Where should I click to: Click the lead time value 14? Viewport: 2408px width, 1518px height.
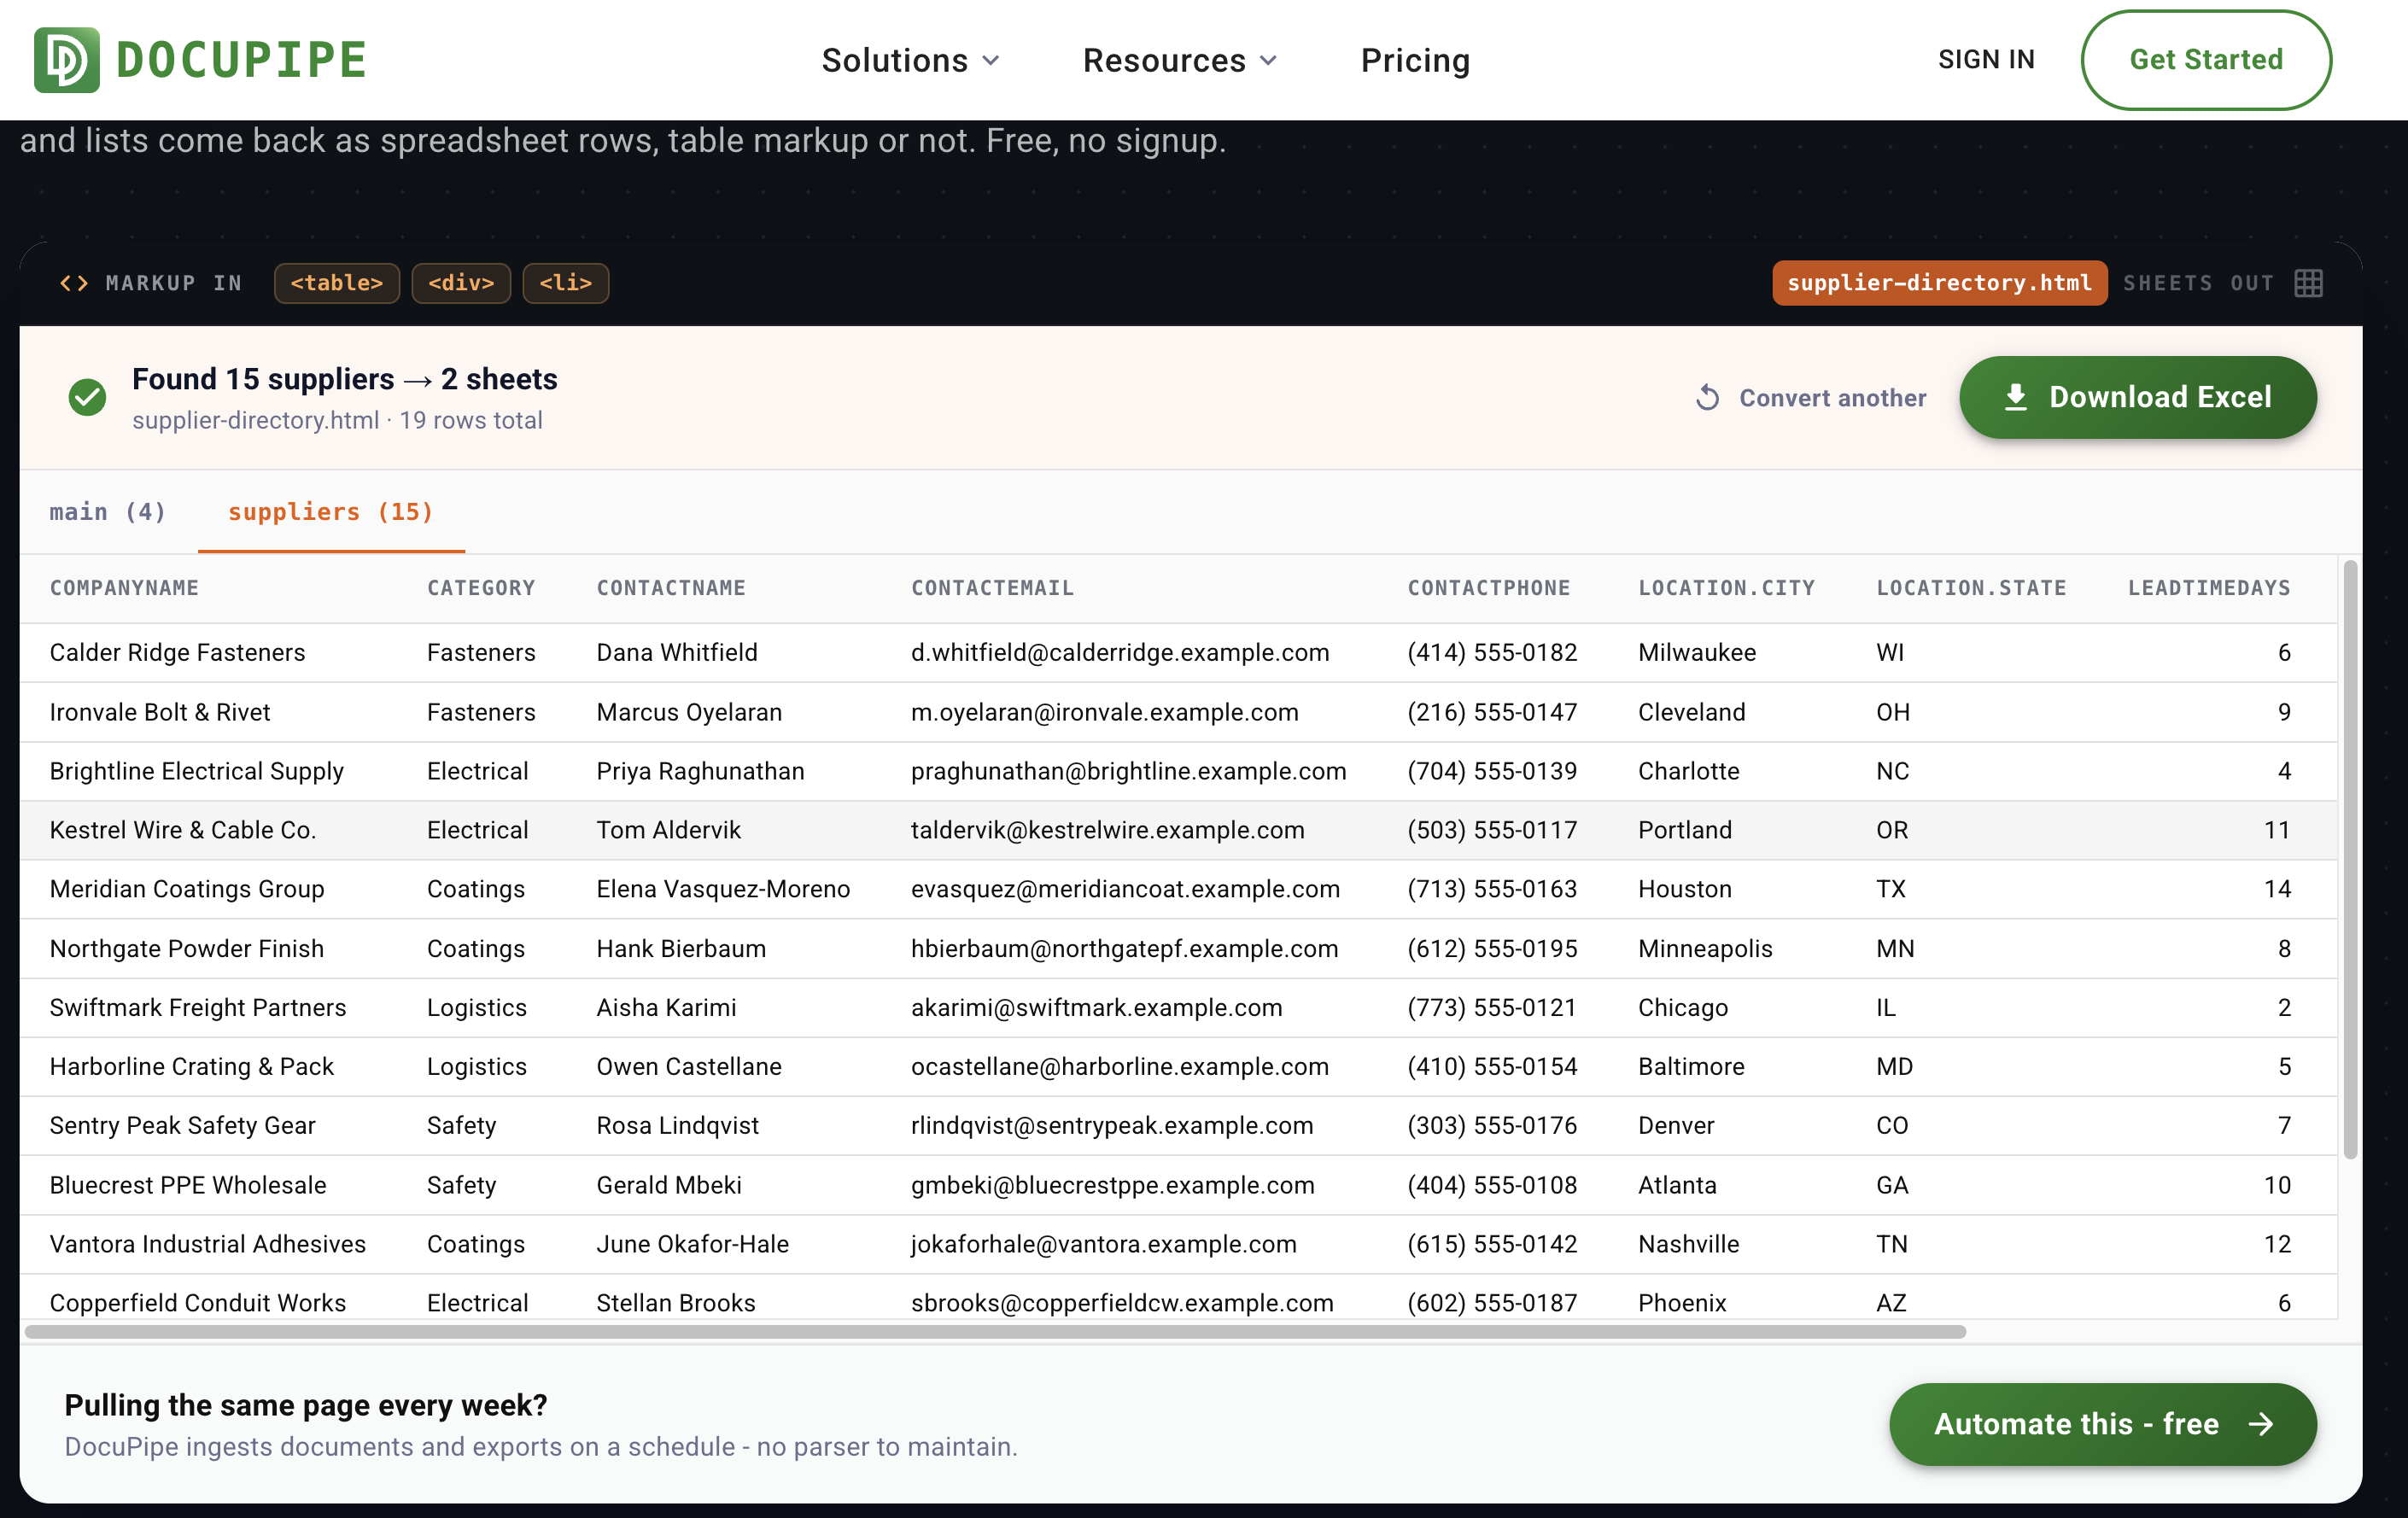pyautogui.click(x=2277, y=889)
